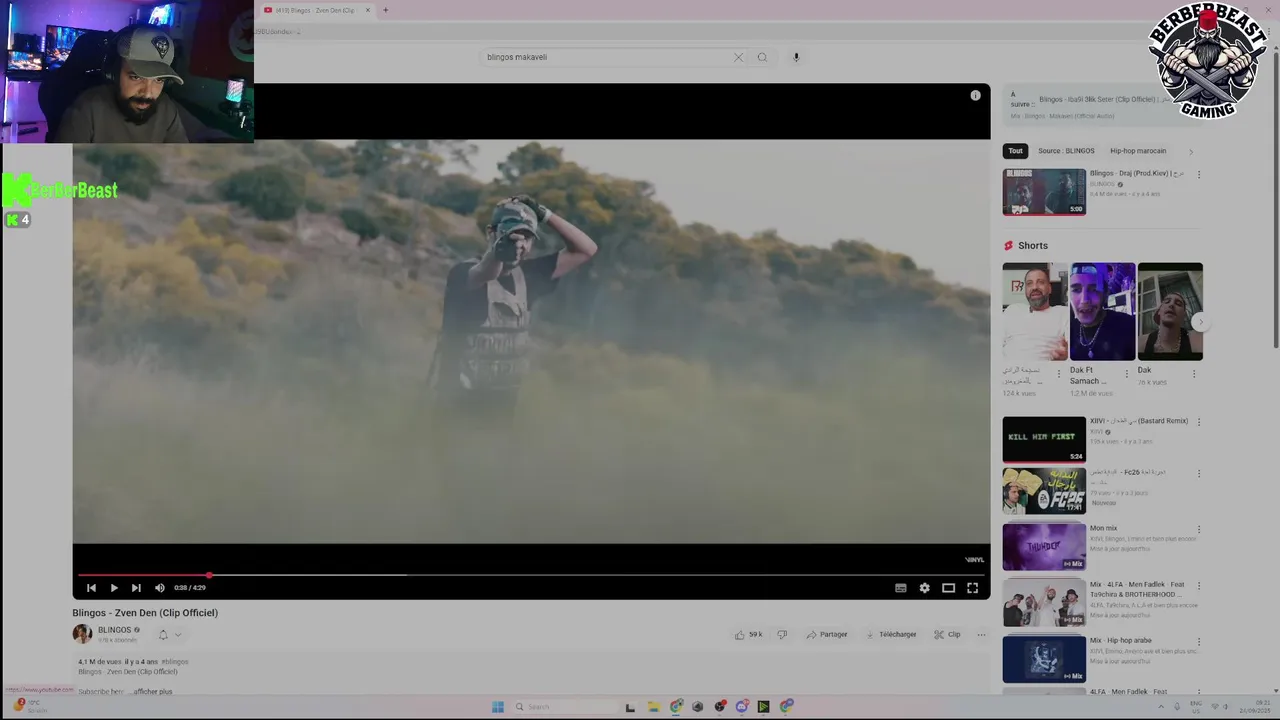Screen dimensions: 1280x720
Task: Open options for Mon mix
Action: coord(1199,529)
